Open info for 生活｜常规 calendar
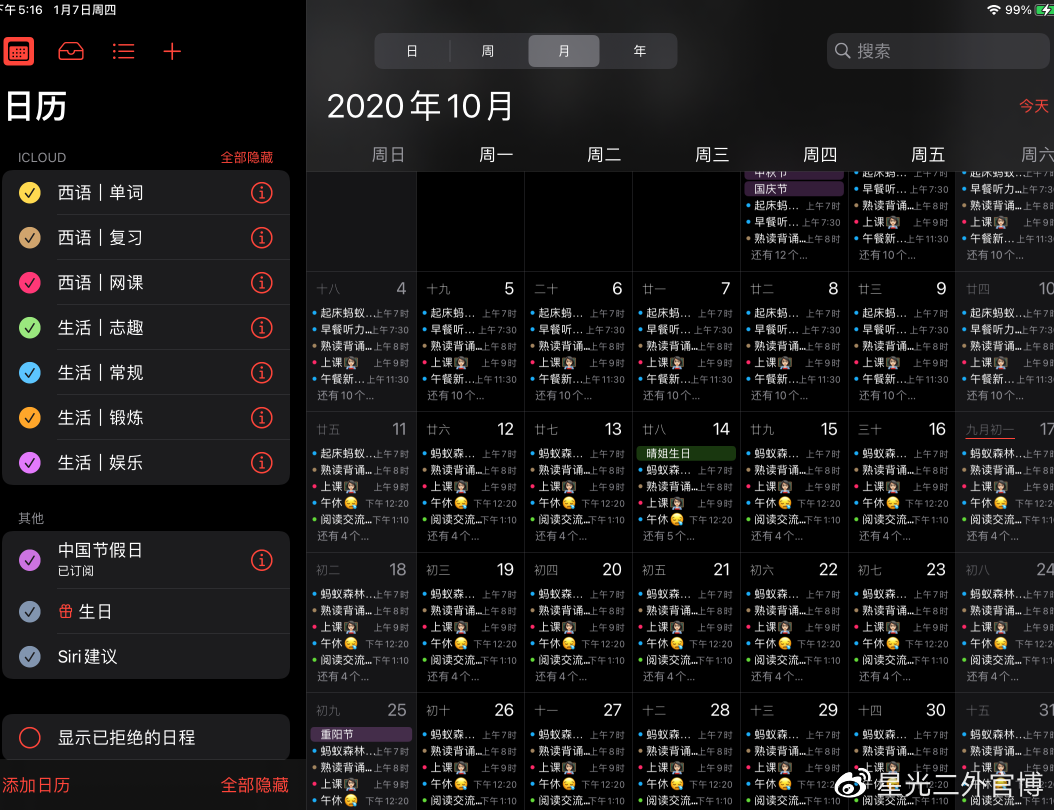 tap(261, 373)
